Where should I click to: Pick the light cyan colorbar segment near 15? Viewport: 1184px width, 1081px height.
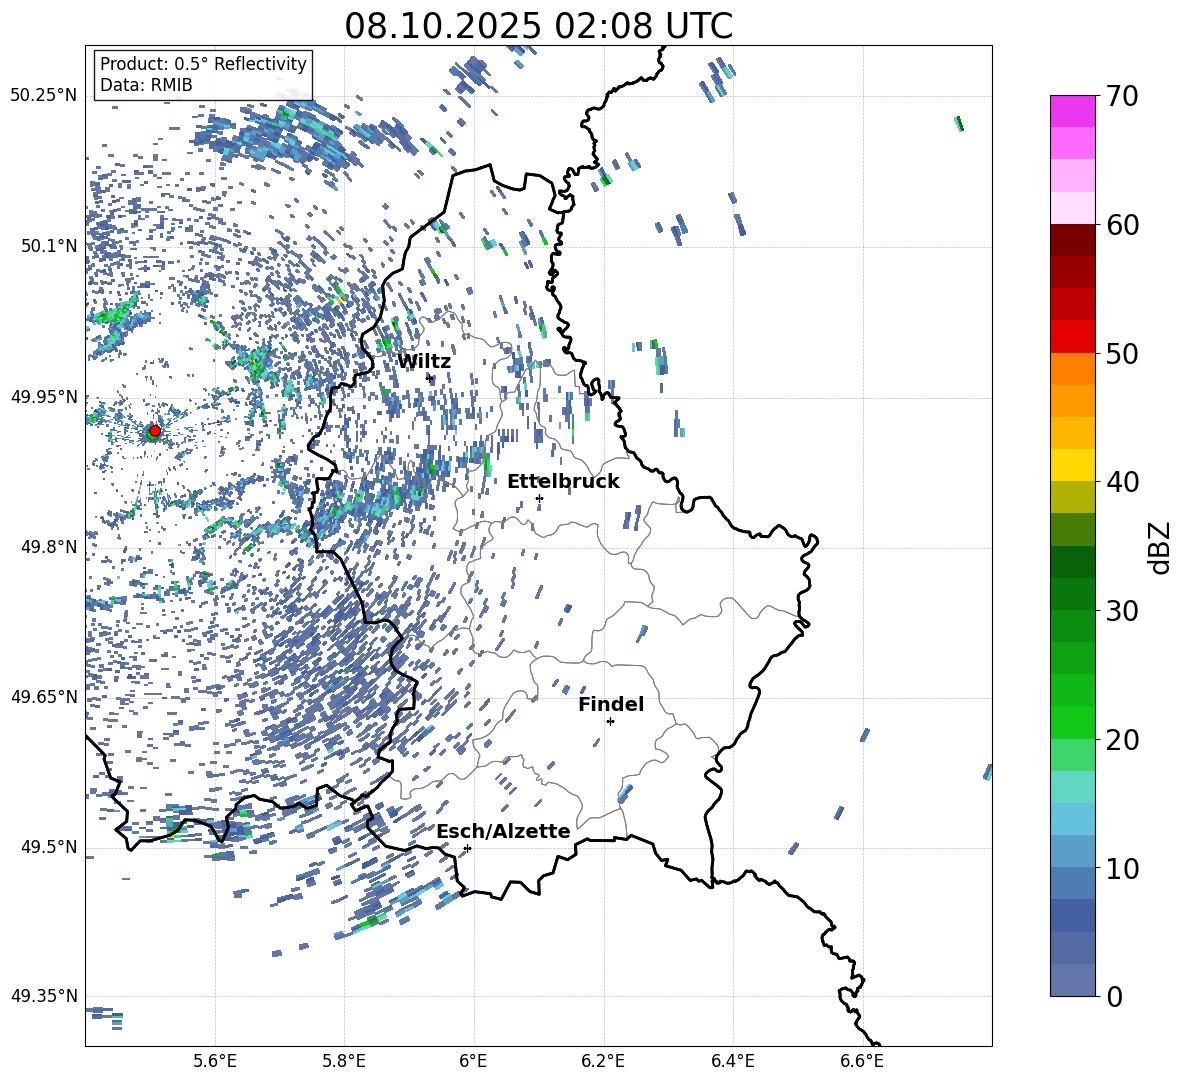pyautogui.click(x=1072, y=787)
